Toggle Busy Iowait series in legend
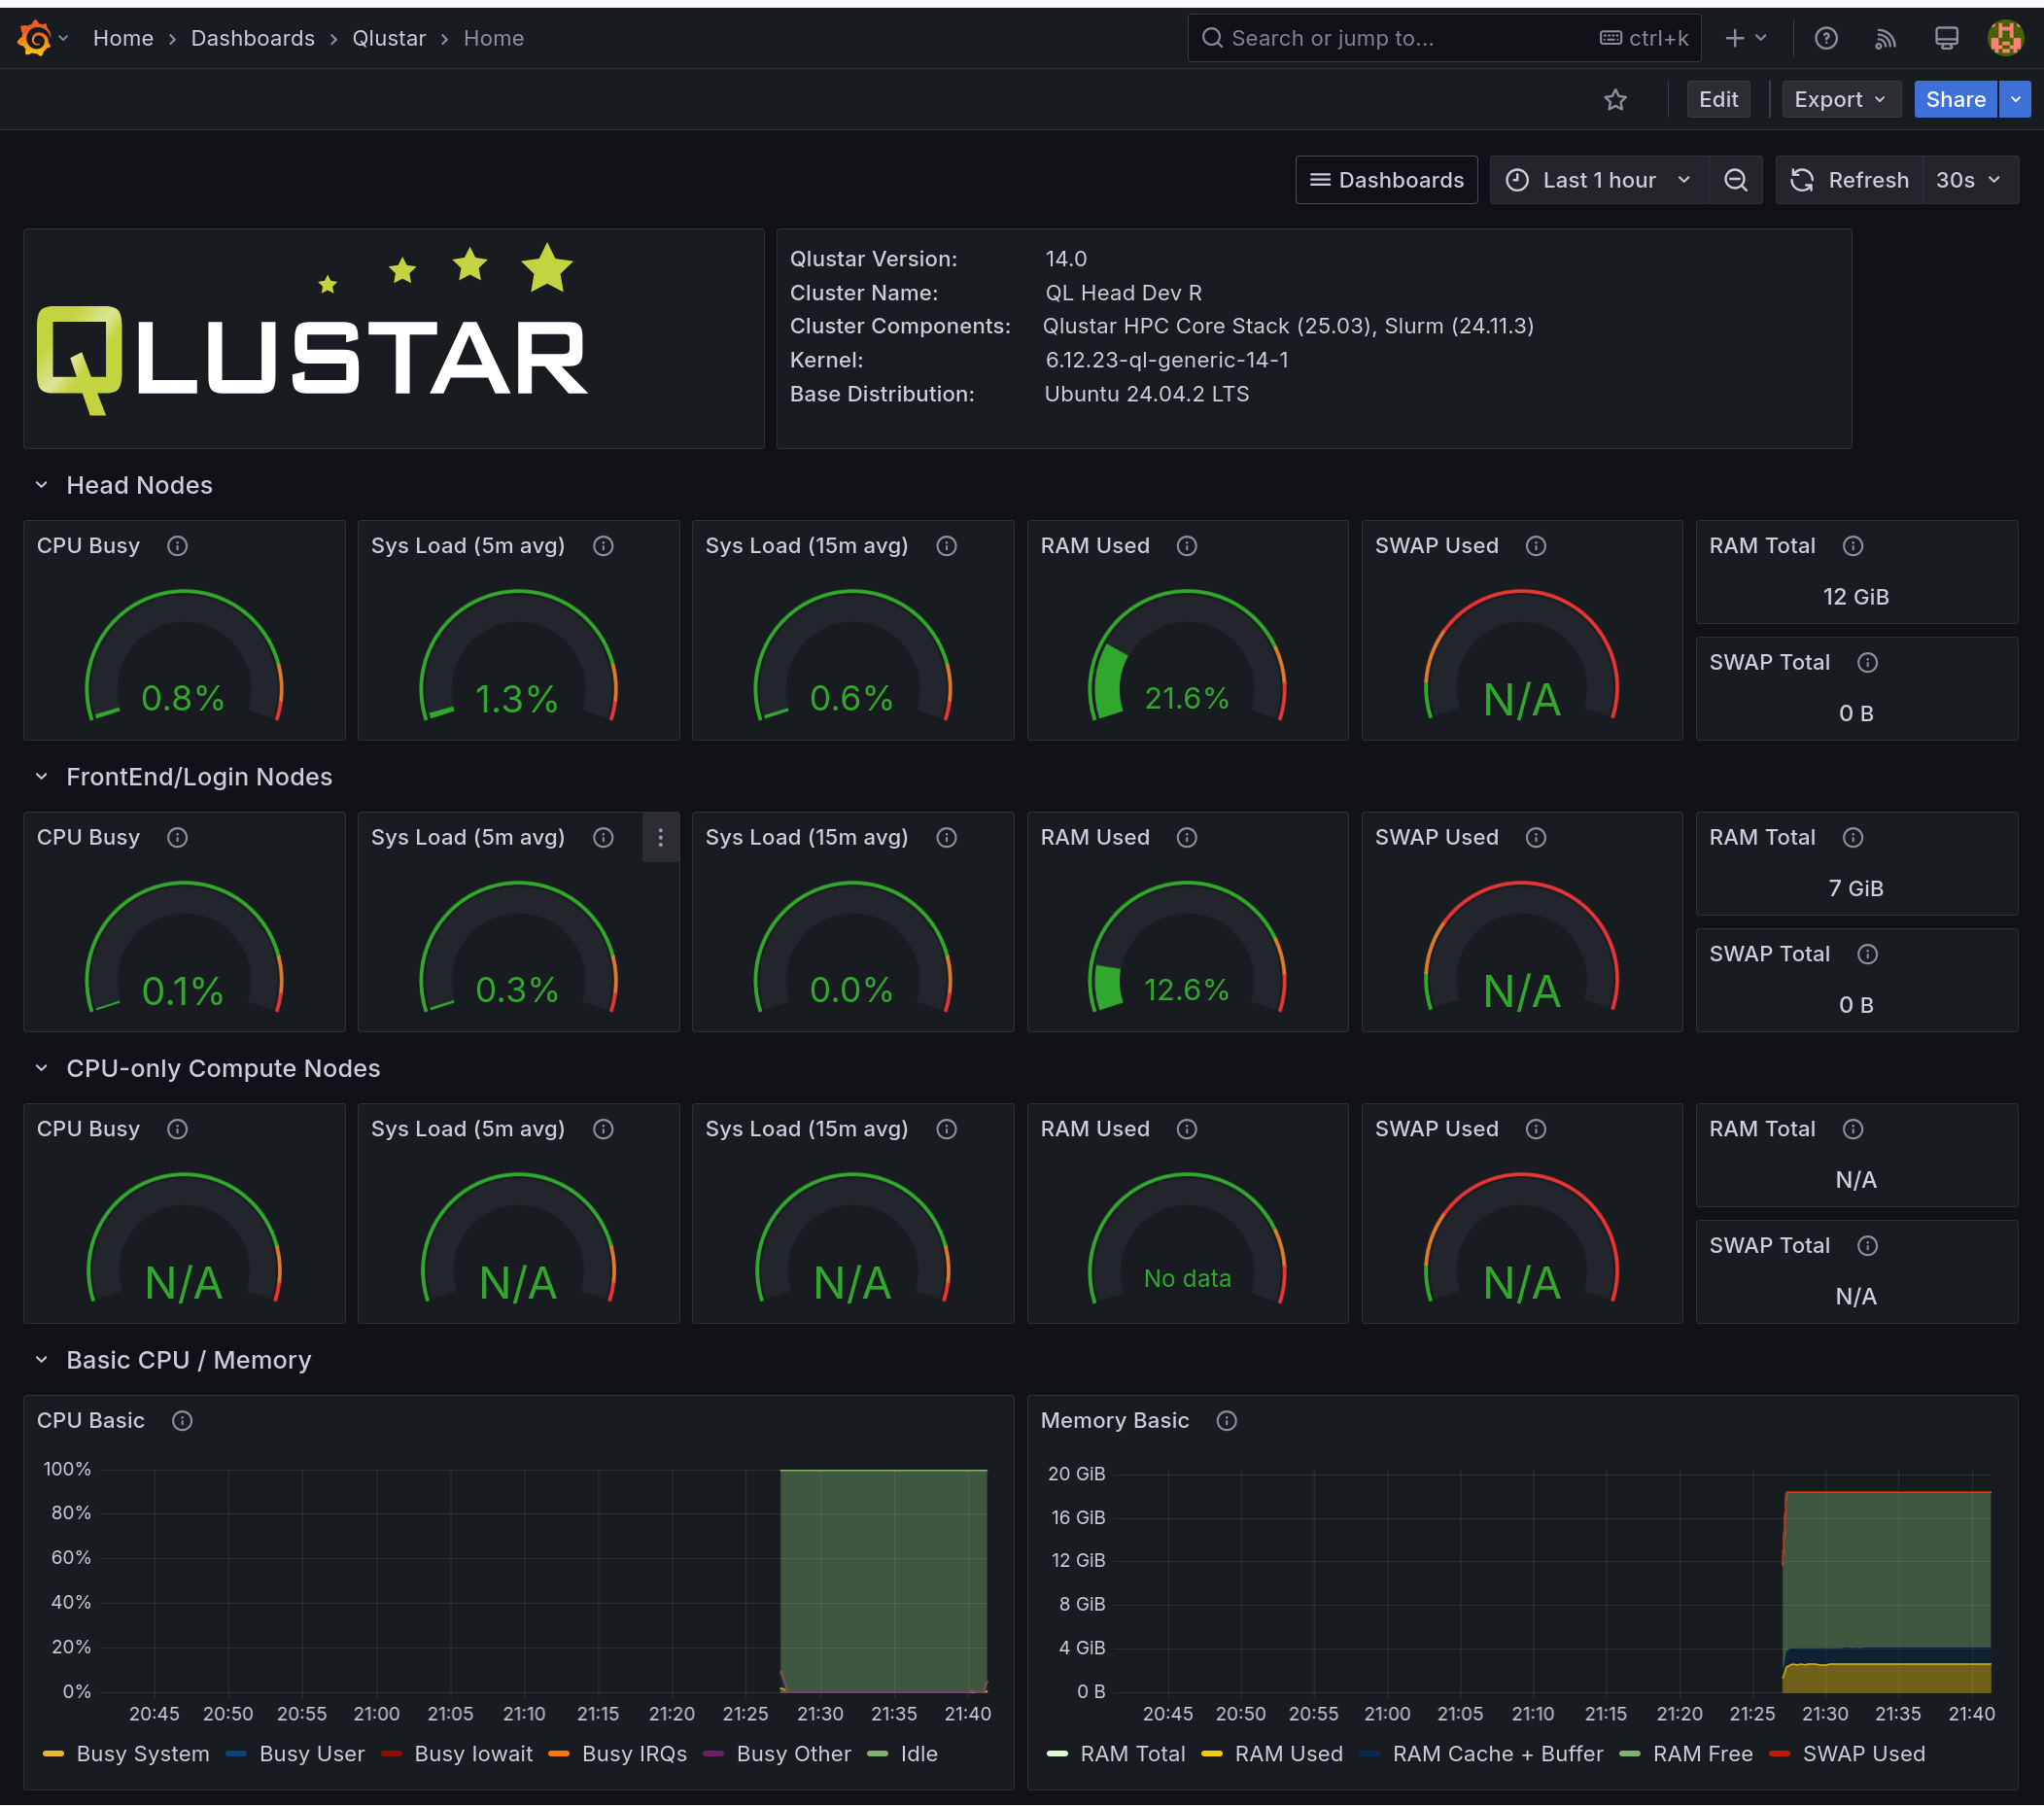This screenshot has width=2044, height=1806. point(473,1754)
